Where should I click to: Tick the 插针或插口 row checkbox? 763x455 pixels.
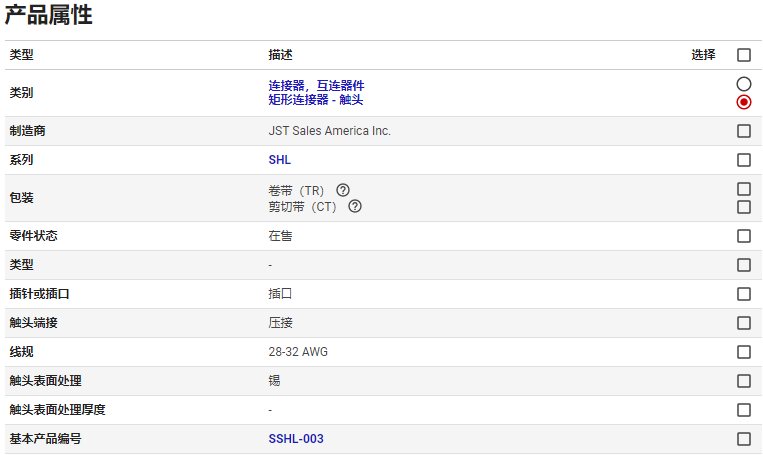point(743,294)
